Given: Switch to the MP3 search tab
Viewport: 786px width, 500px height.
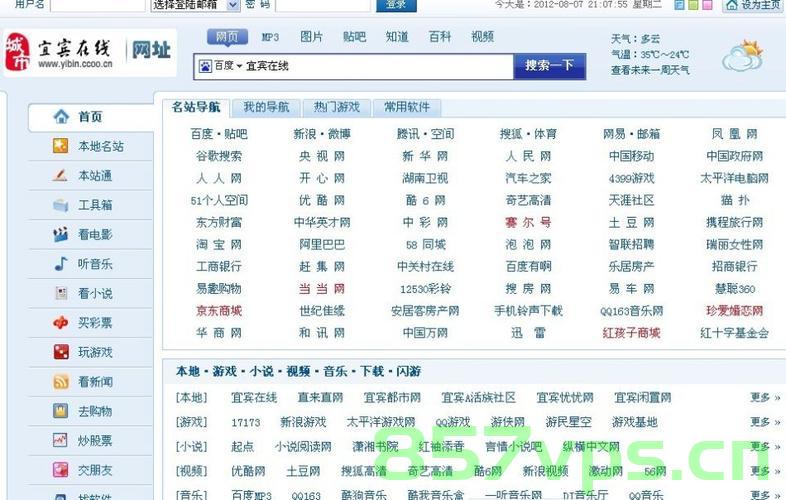Looking at the screenshot, I should click(270, 37).
